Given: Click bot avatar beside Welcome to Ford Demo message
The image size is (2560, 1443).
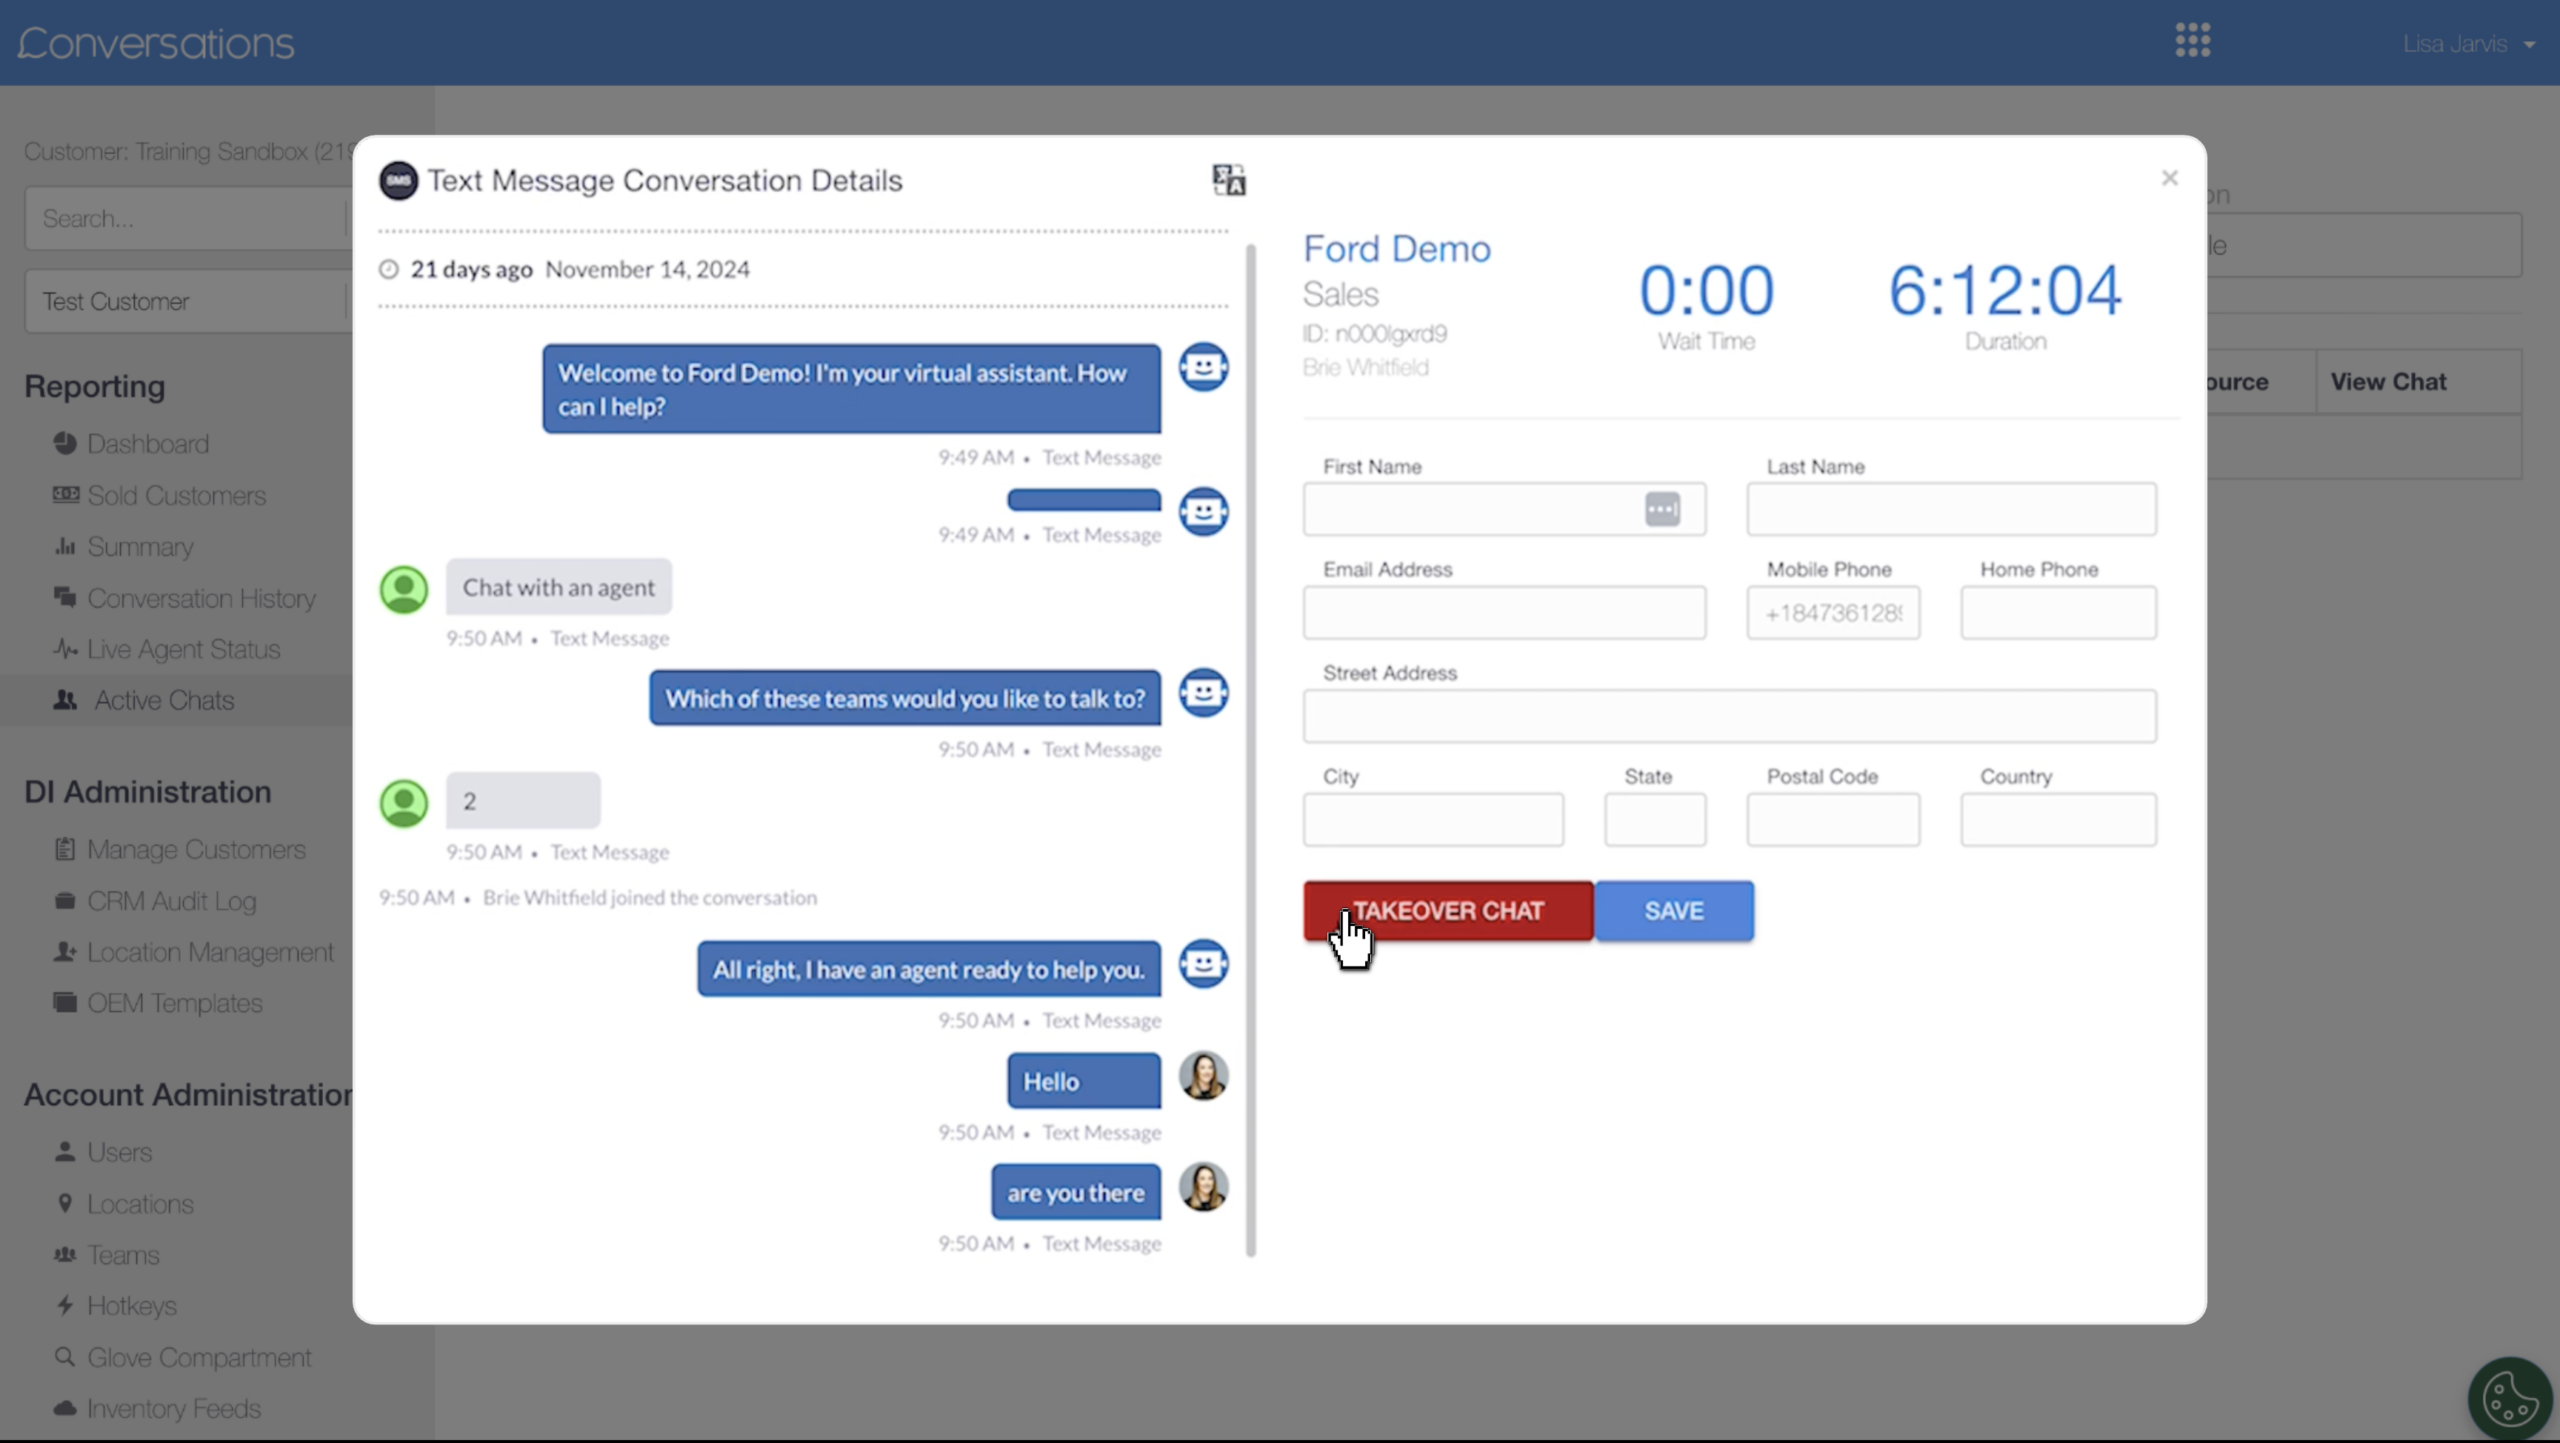Looking at the screenshot, I should pos(1203,367).
